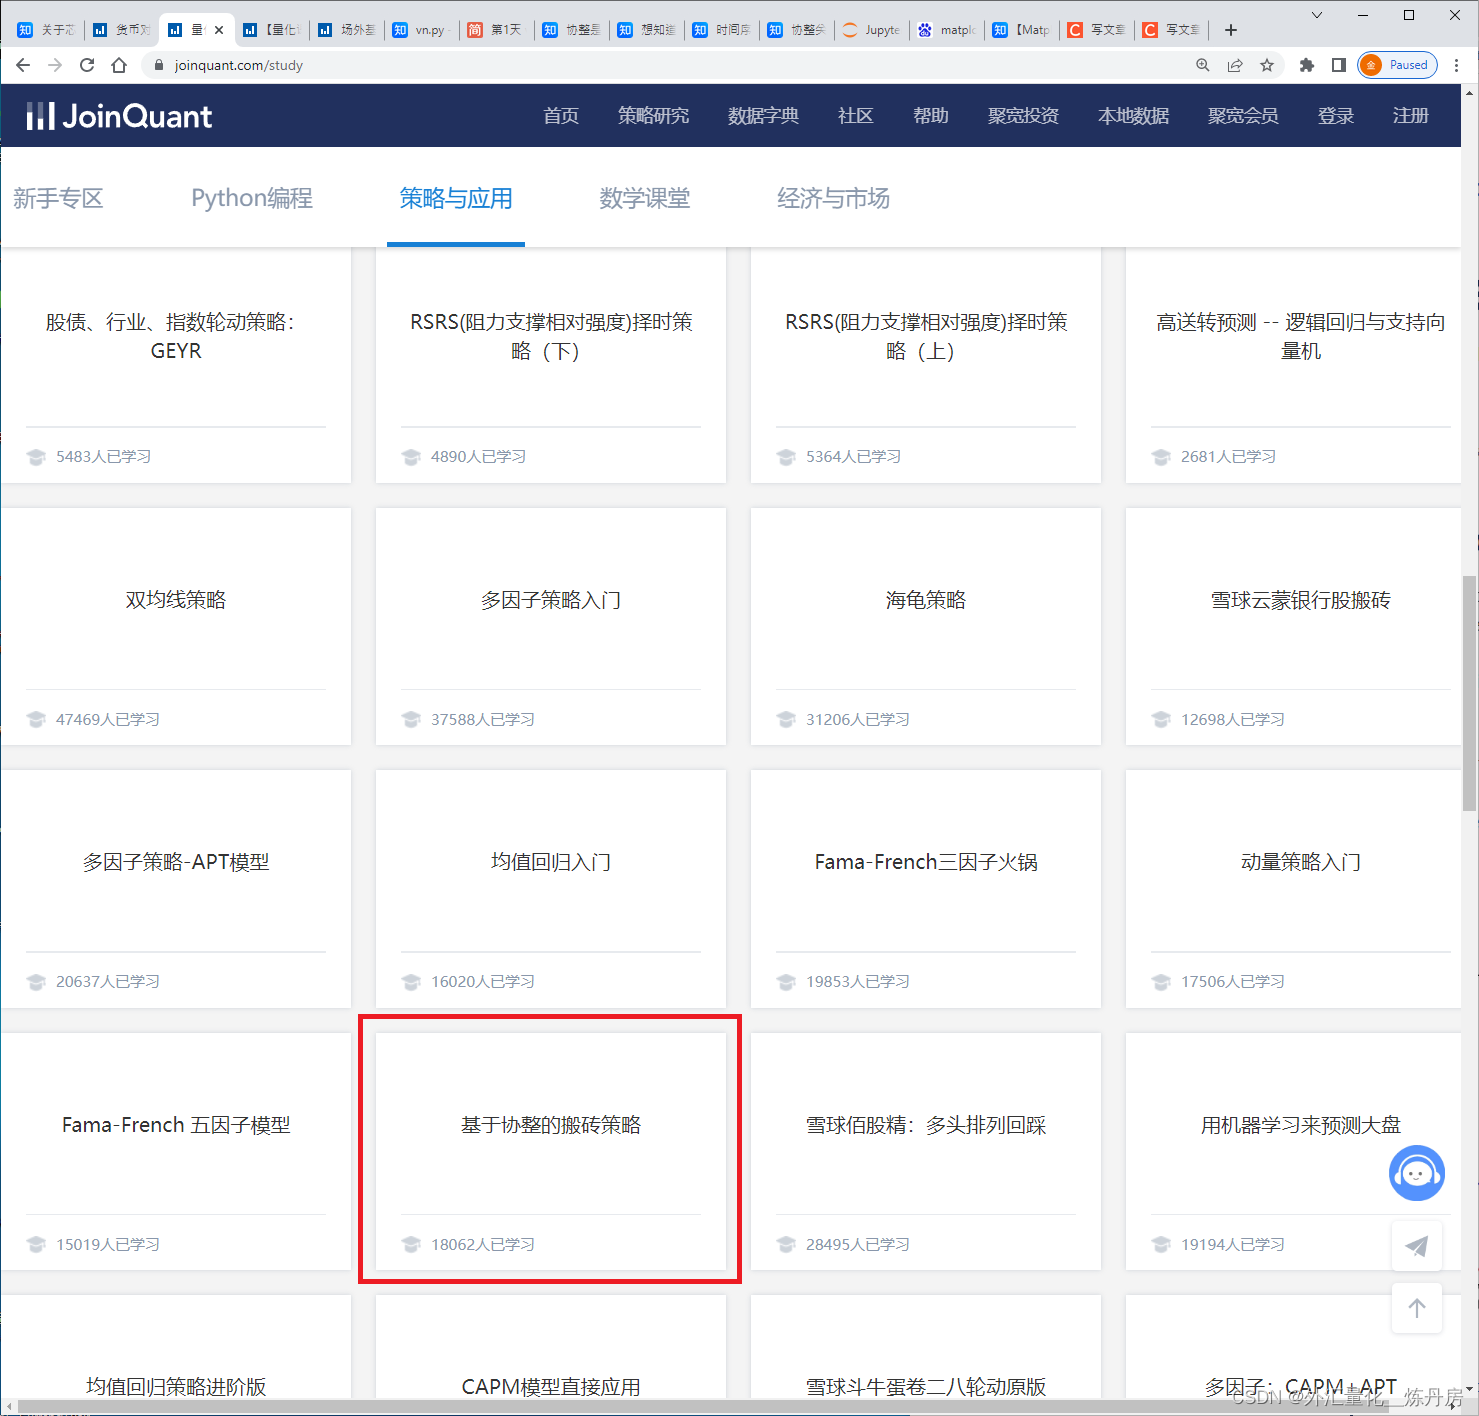
Task: Click the Paused profile button
Action: click(1397, 65)
